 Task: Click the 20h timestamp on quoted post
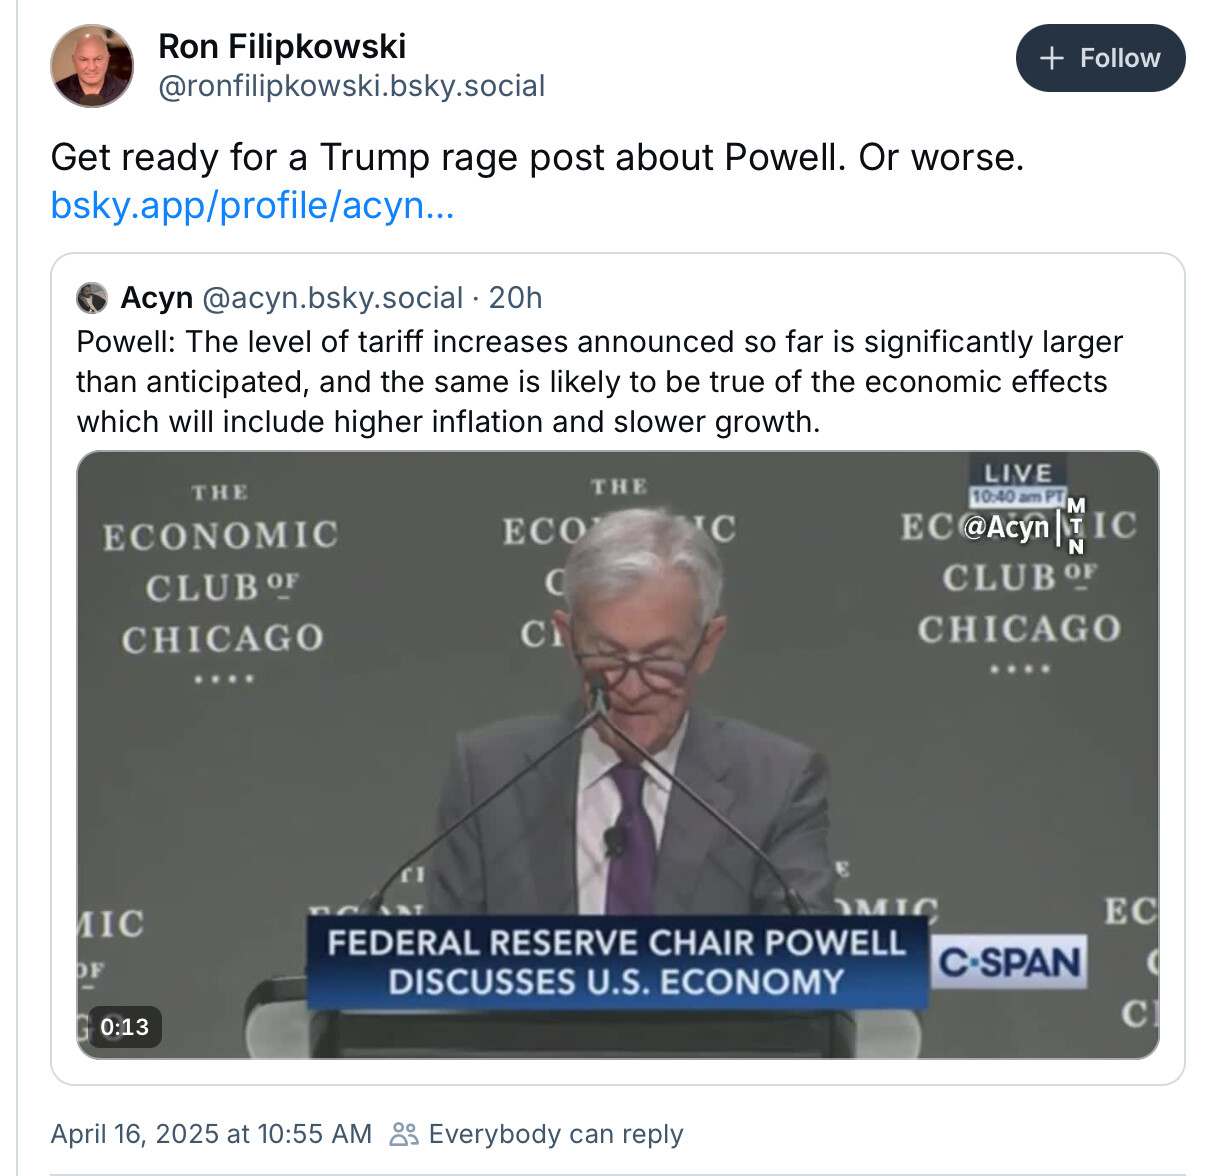(515, 298)
